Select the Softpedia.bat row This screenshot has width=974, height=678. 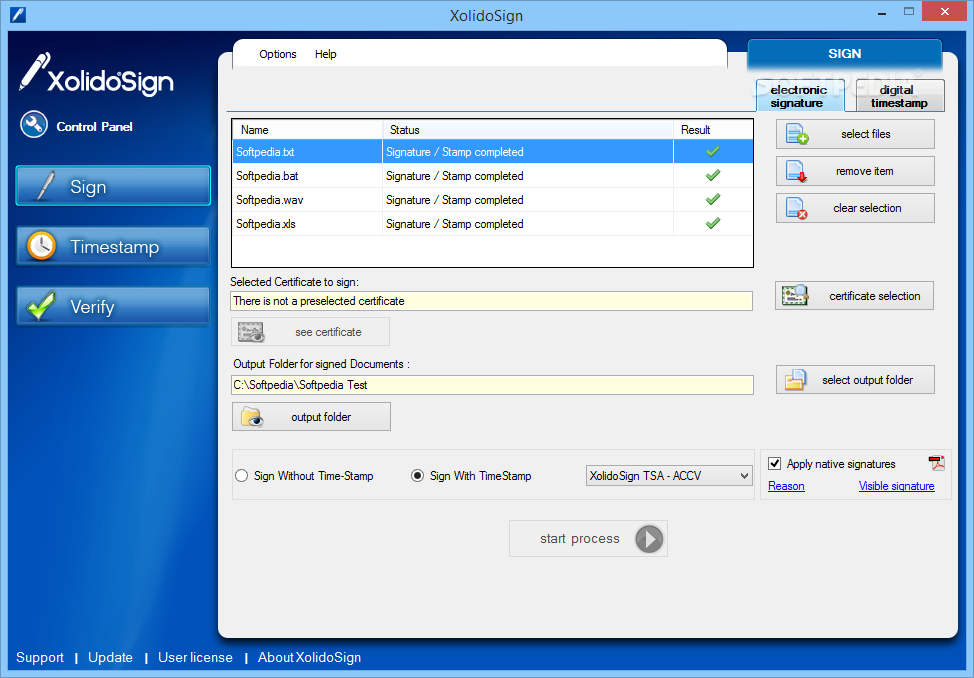point(493,176)
